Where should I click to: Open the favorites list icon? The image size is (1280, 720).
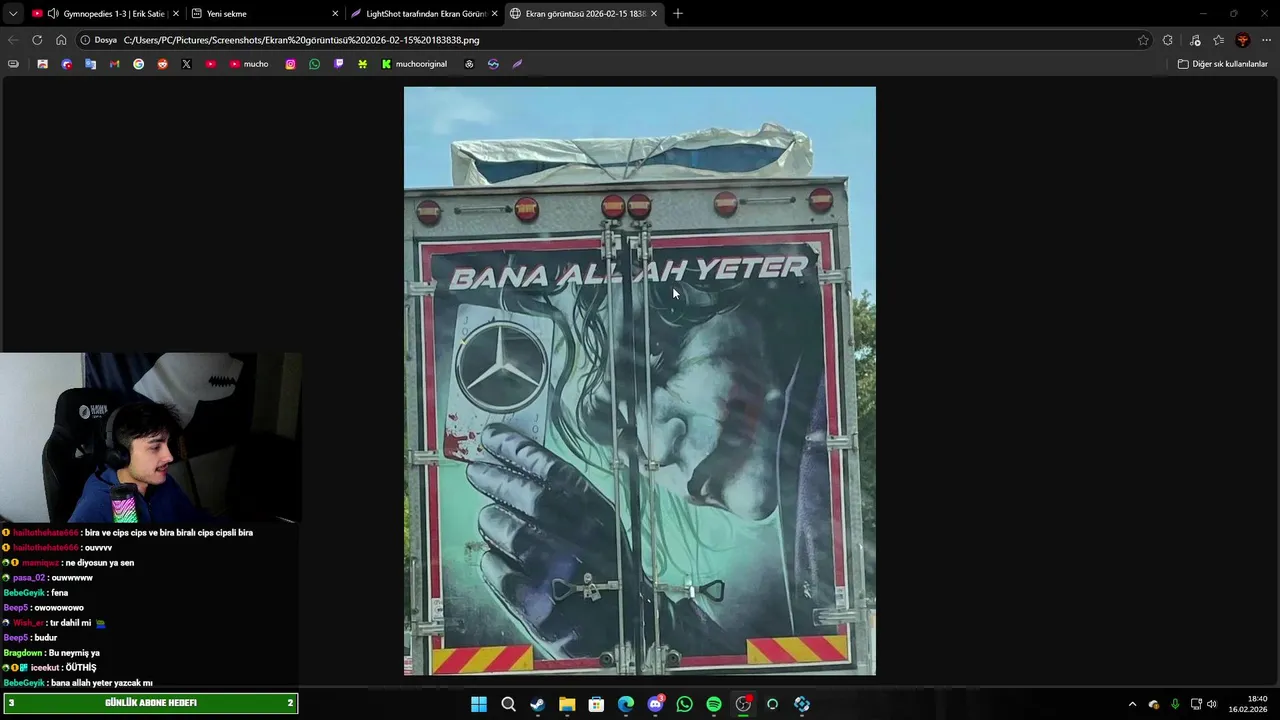coord(1219,40)
